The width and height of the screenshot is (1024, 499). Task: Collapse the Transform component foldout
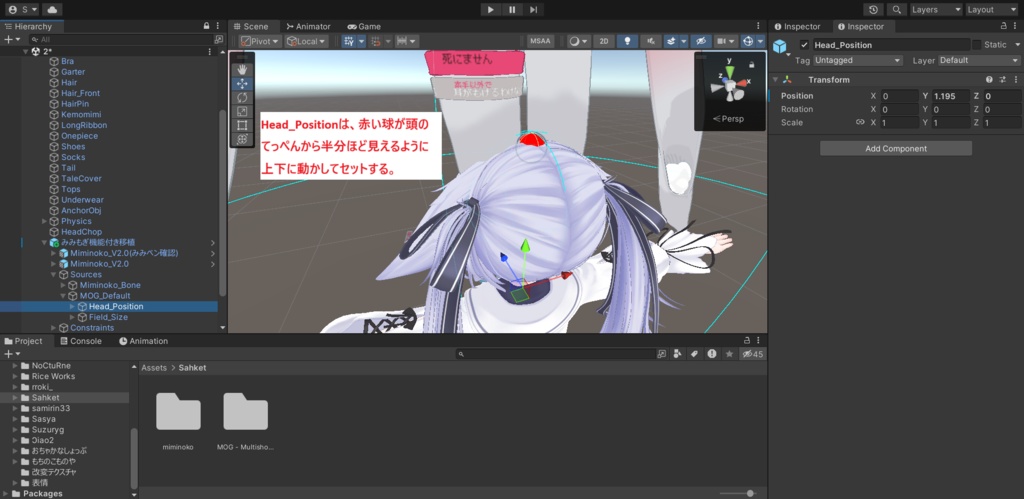click(x=775, y=80)
